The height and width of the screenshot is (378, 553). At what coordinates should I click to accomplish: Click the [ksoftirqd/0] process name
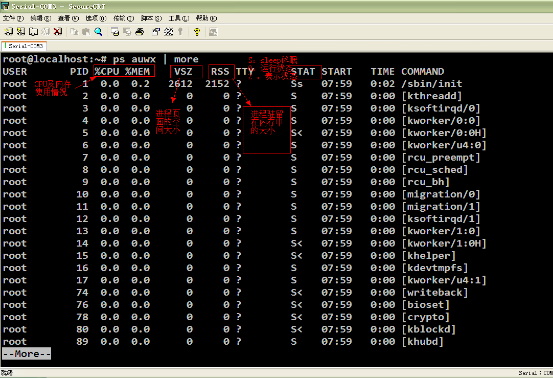441,108
